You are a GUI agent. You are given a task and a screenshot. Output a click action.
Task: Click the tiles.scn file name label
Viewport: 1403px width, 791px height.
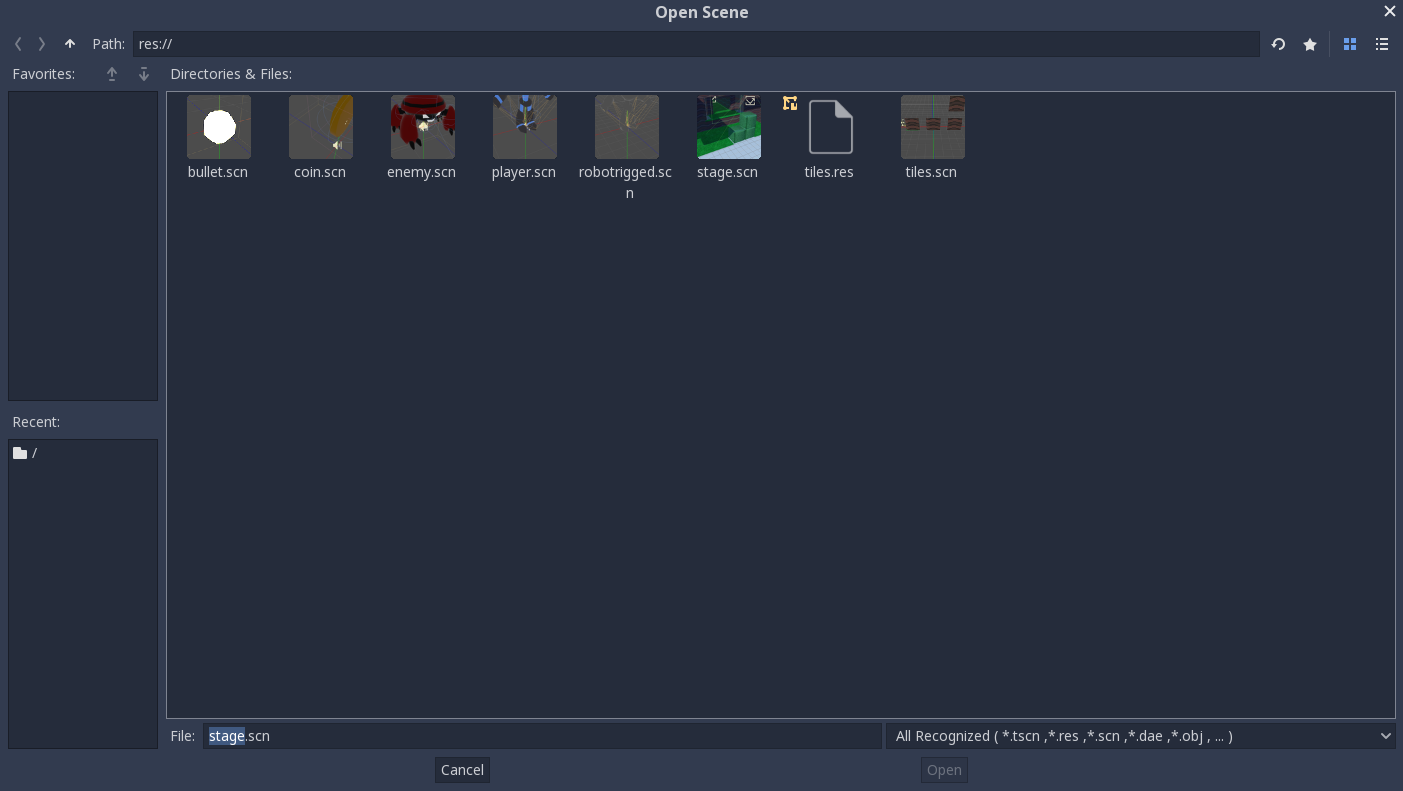point(931,172)
